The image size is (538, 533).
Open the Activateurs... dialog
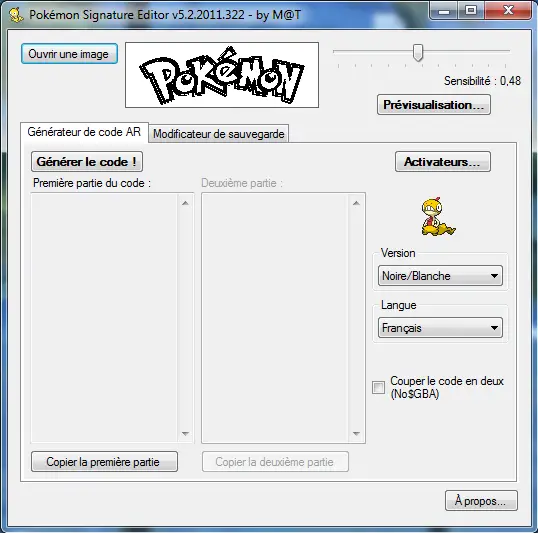(x=443, y=162)
